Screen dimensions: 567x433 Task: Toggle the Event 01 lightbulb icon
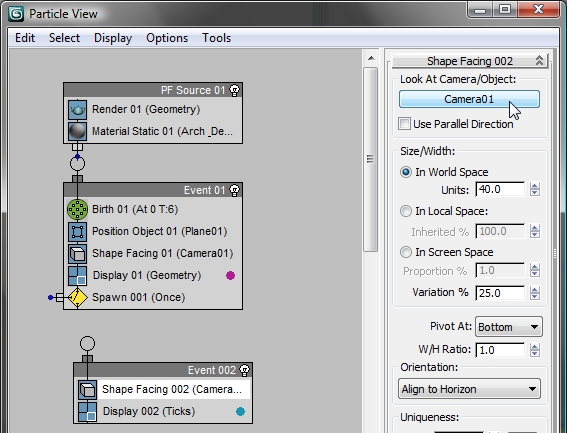point(235,190)
